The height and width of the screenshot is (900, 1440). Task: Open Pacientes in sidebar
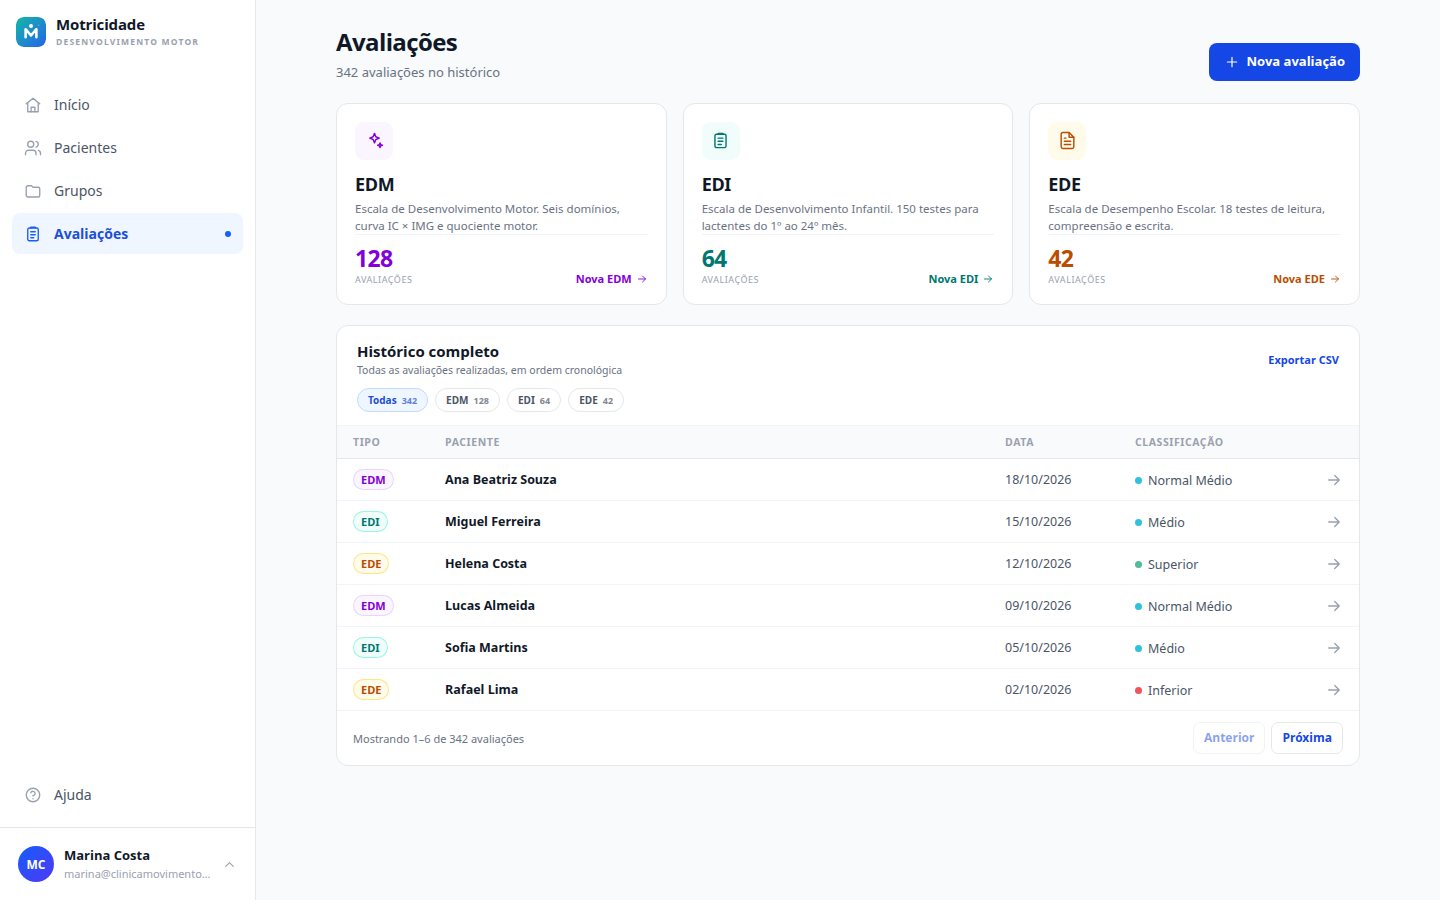pos(127,148)
